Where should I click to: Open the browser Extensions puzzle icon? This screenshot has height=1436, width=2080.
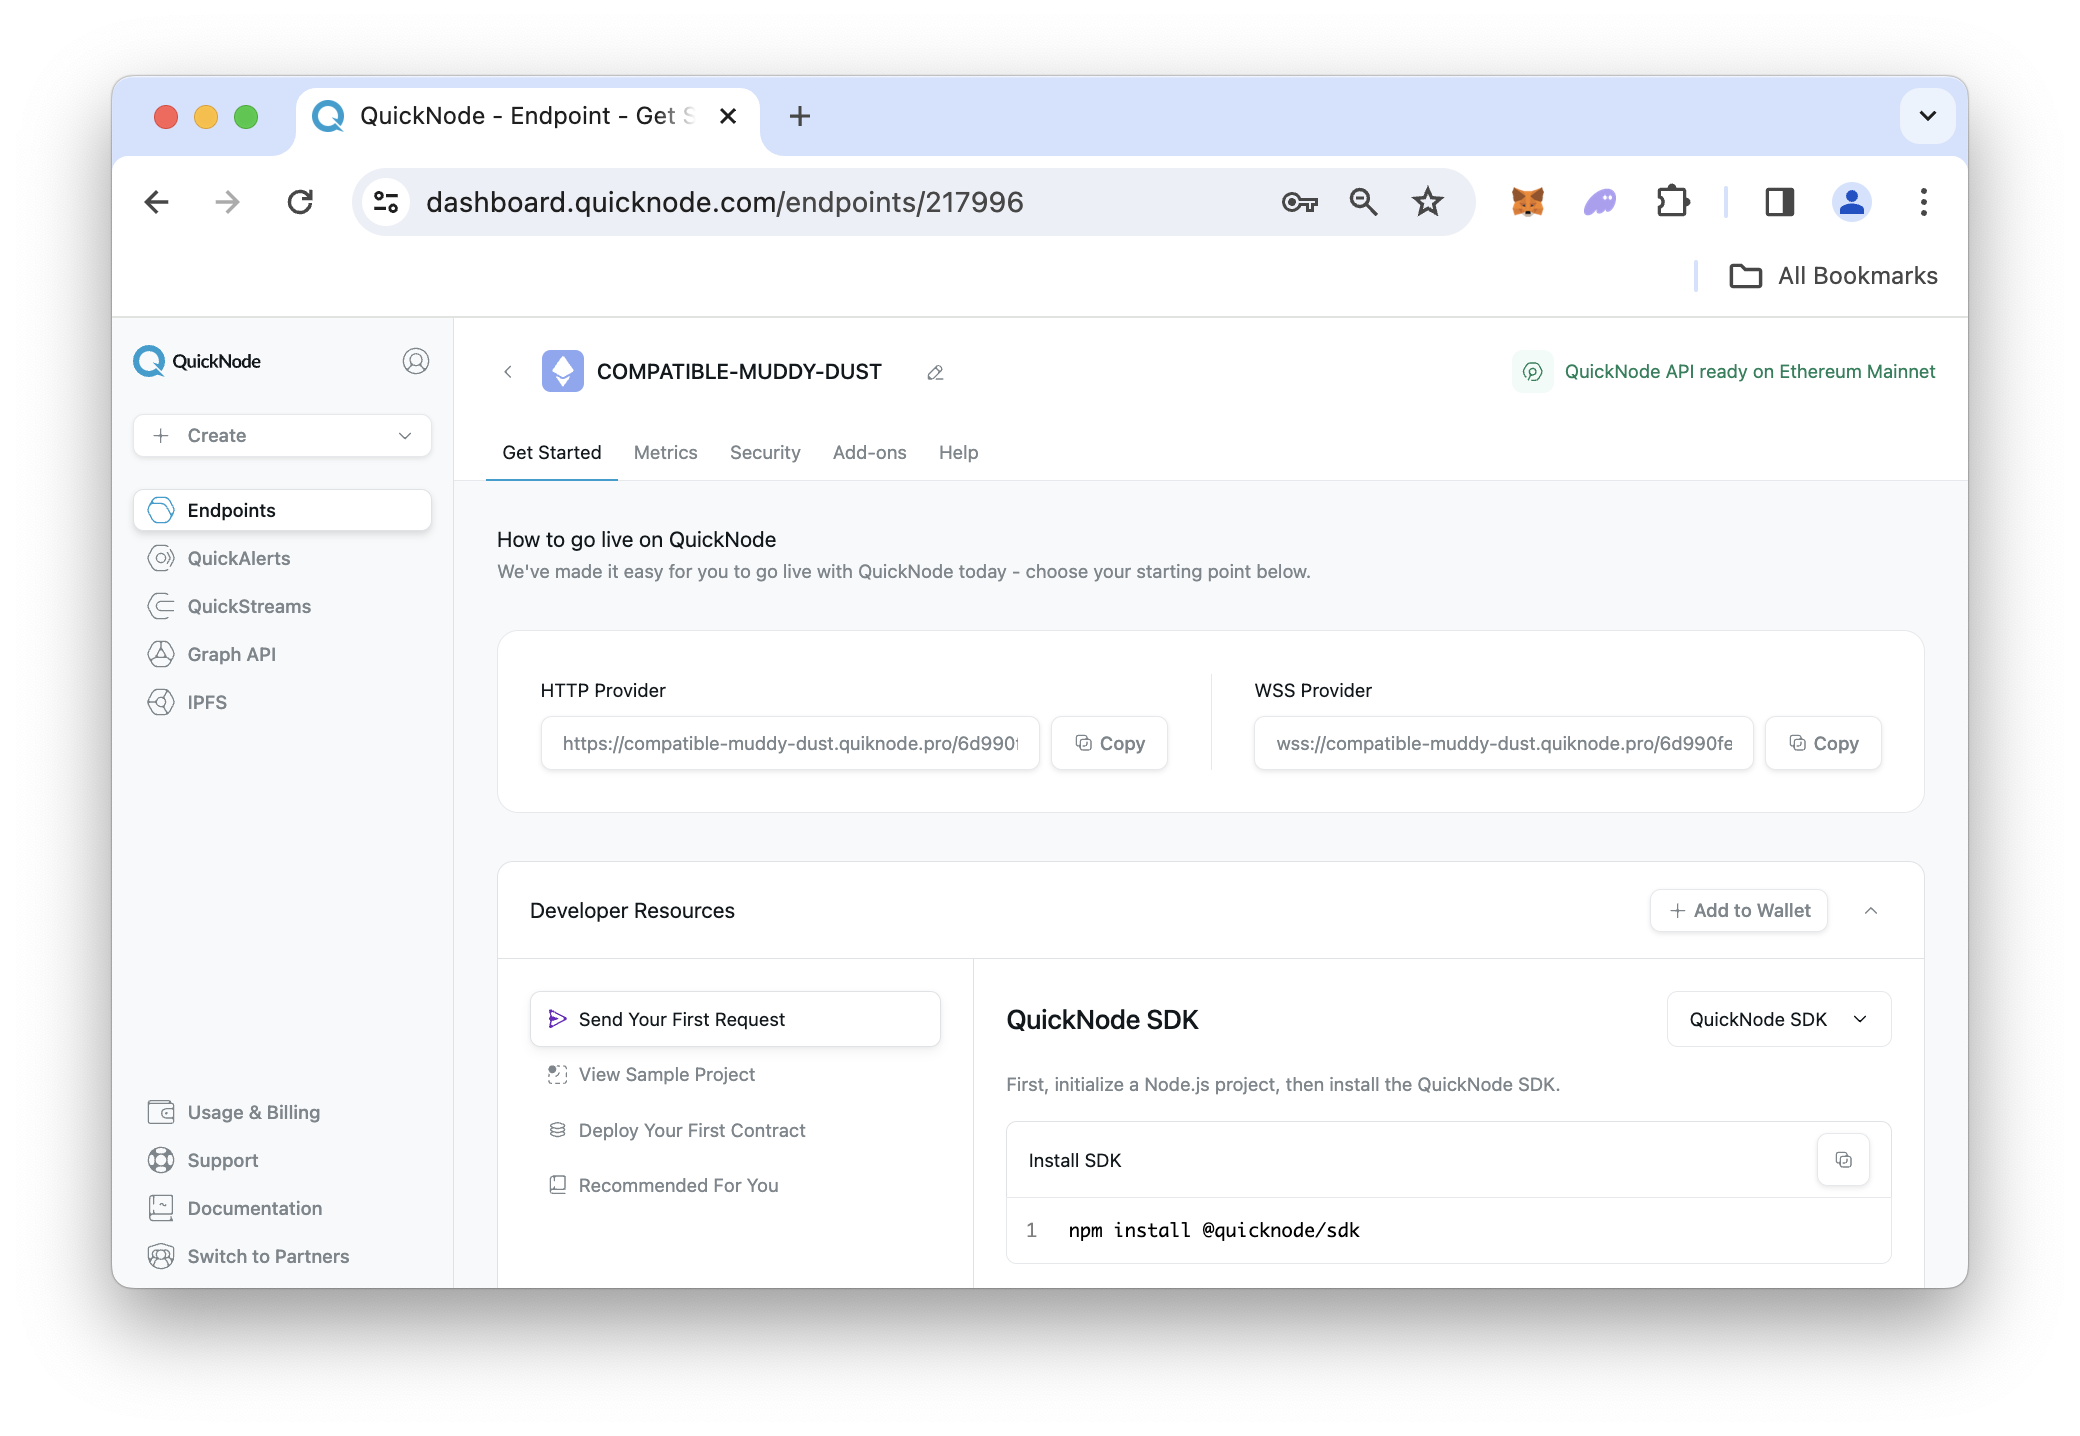pos(1673,202)
